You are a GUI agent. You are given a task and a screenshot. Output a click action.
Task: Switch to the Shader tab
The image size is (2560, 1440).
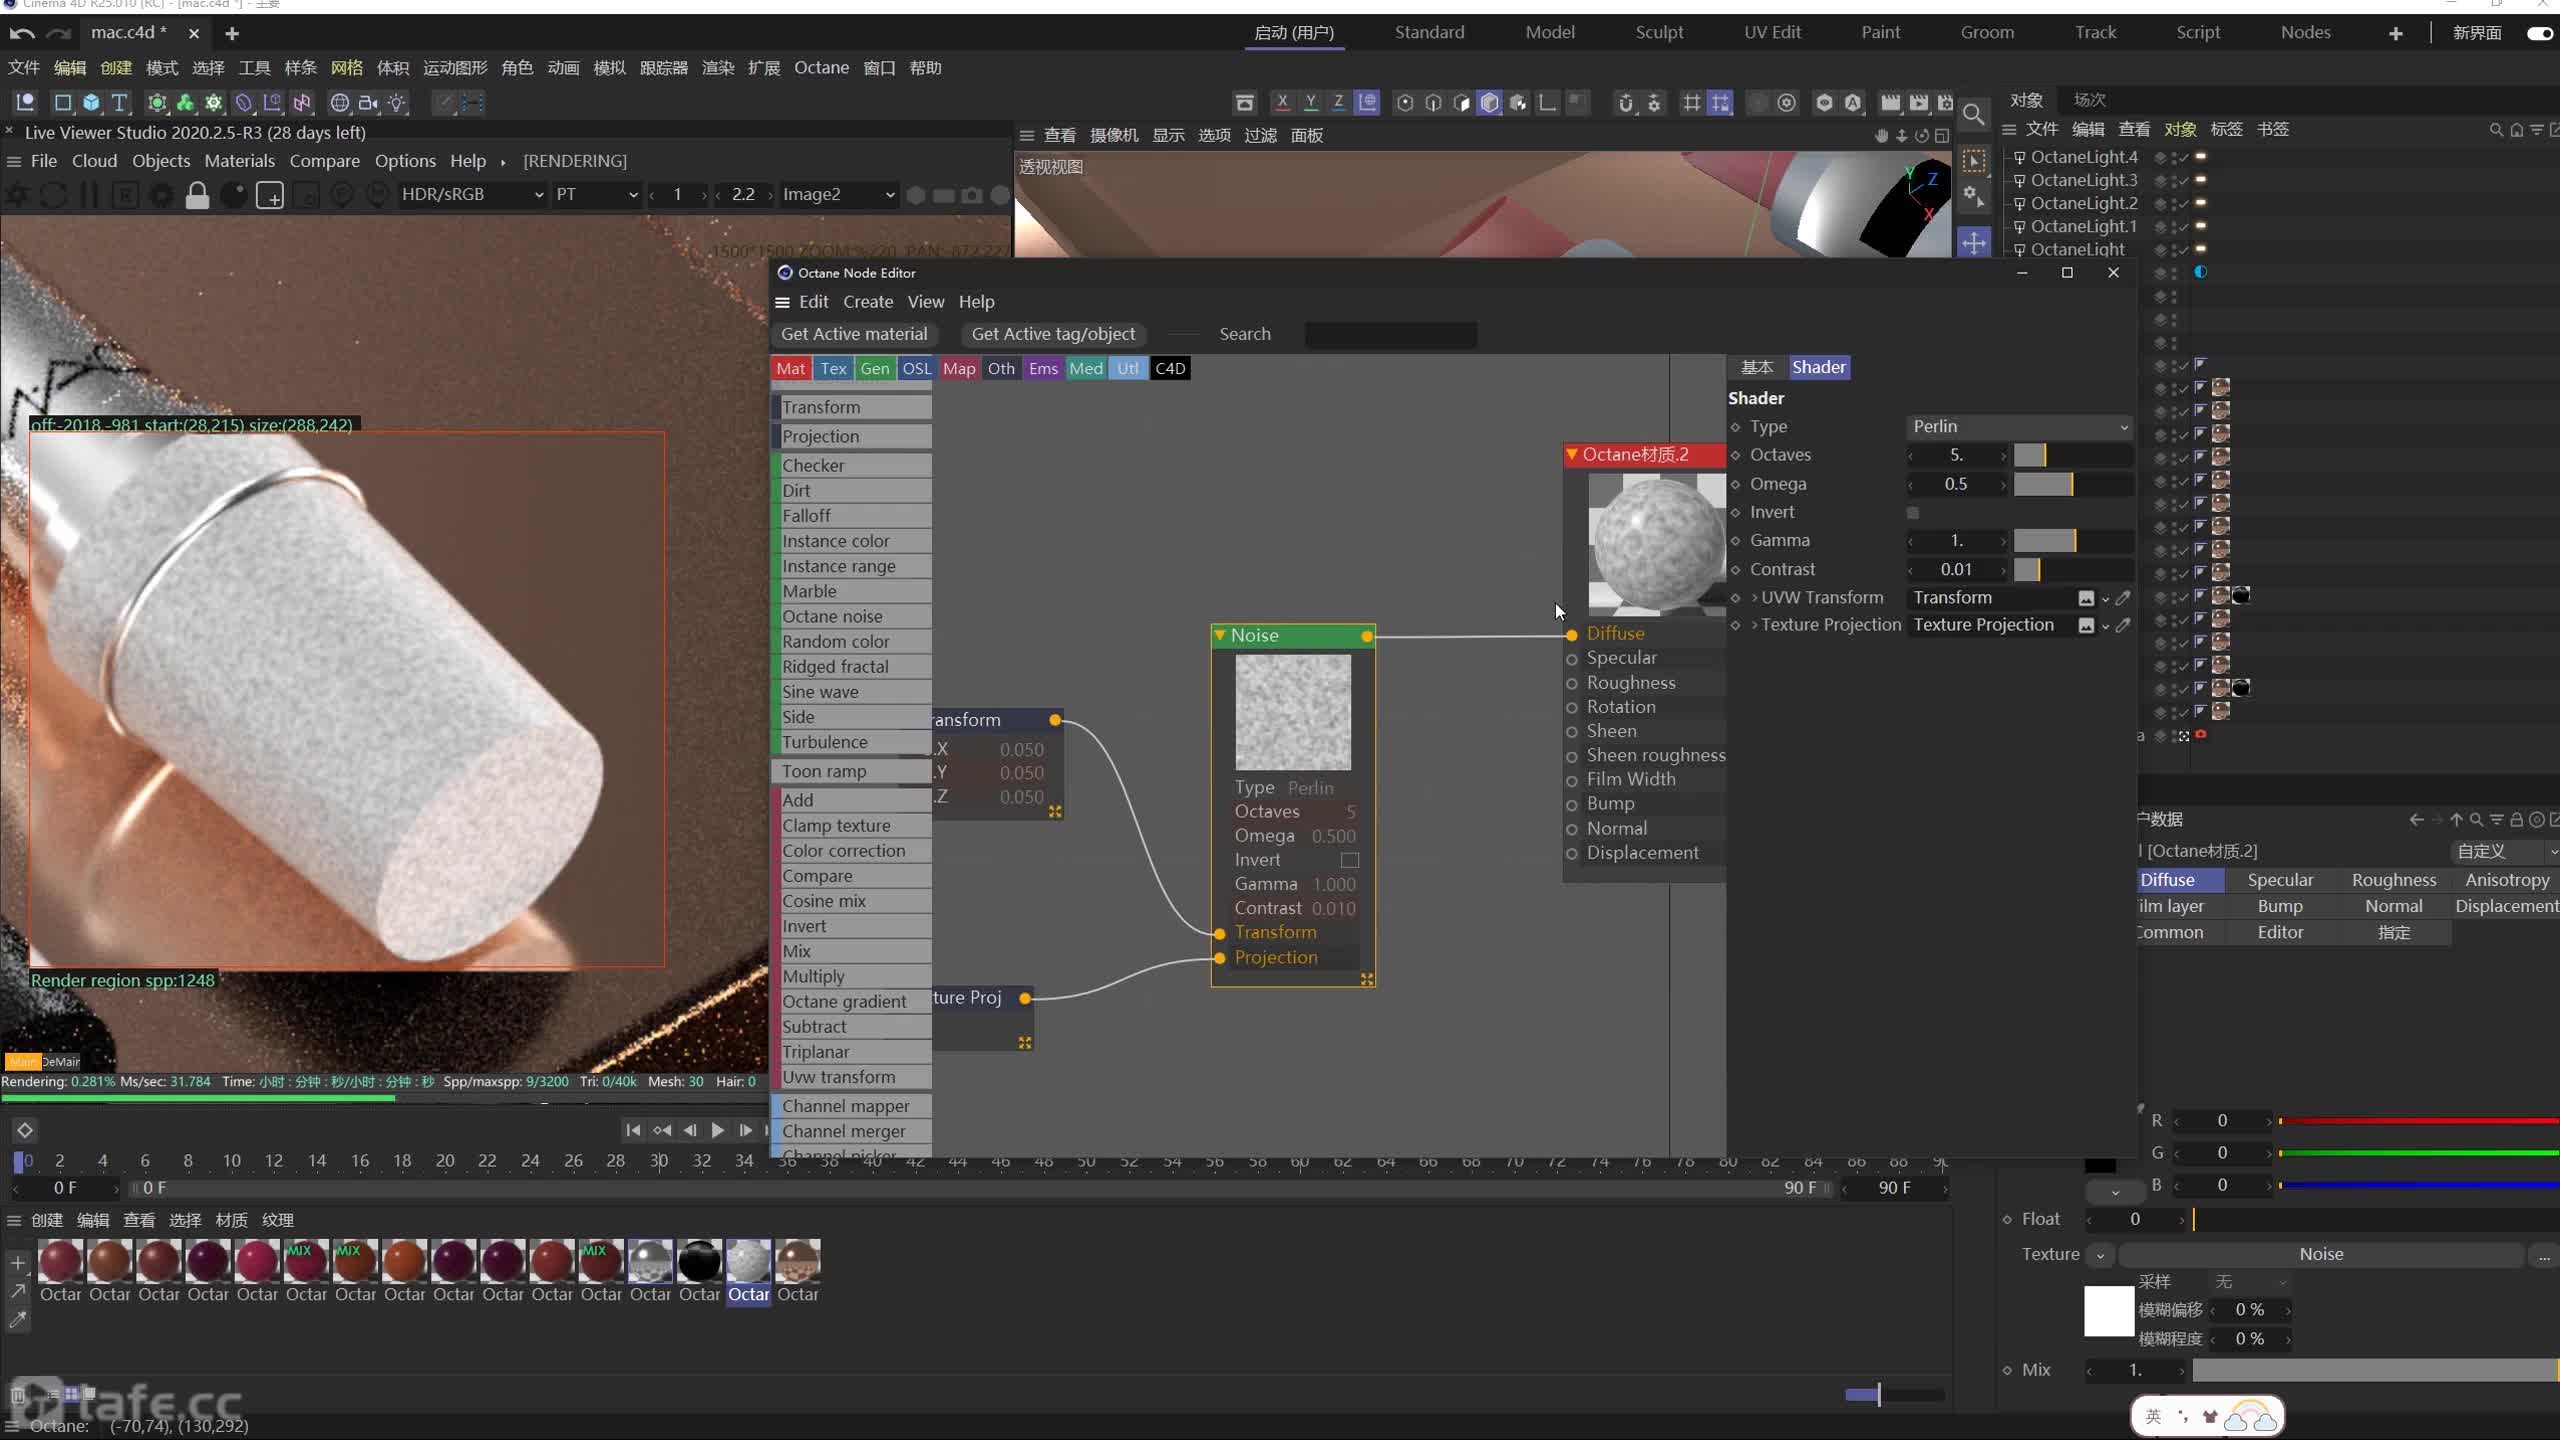coord(1818,367)
